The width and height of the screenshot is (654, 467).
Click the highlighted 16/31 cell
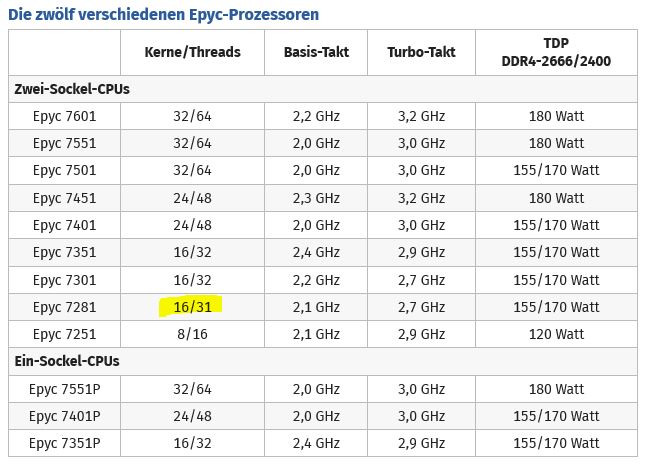[192, 307]
